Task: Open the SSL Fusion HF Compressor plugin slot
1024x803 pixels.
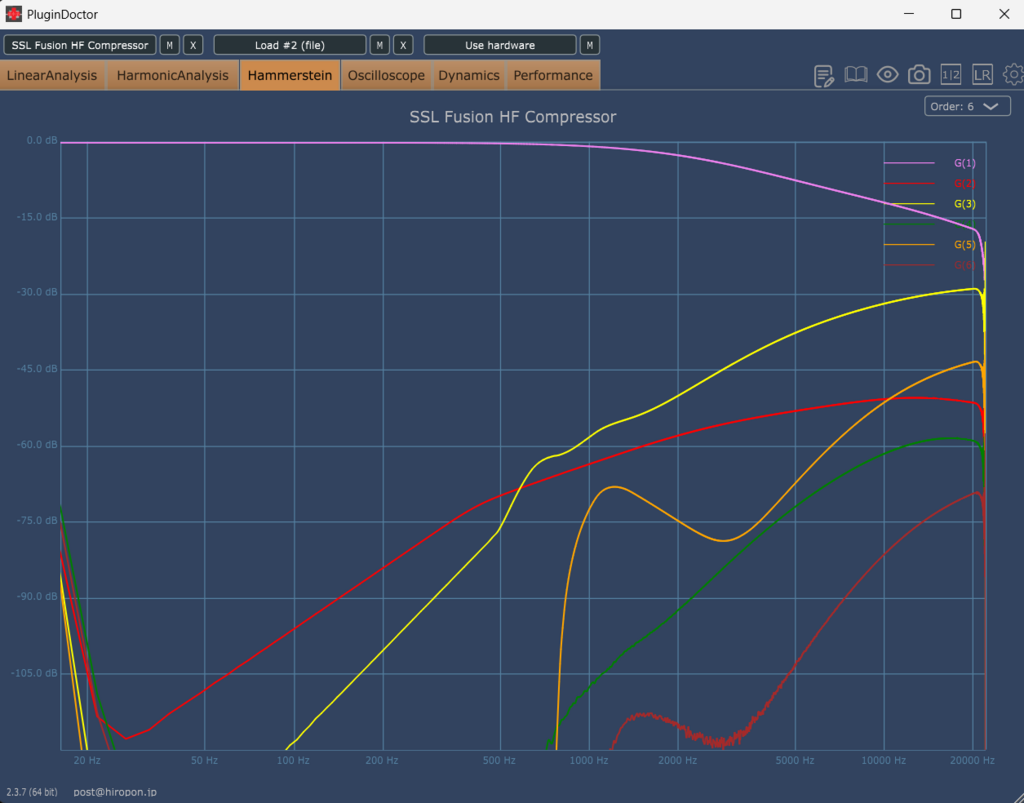Action: [x=80, y=45]
